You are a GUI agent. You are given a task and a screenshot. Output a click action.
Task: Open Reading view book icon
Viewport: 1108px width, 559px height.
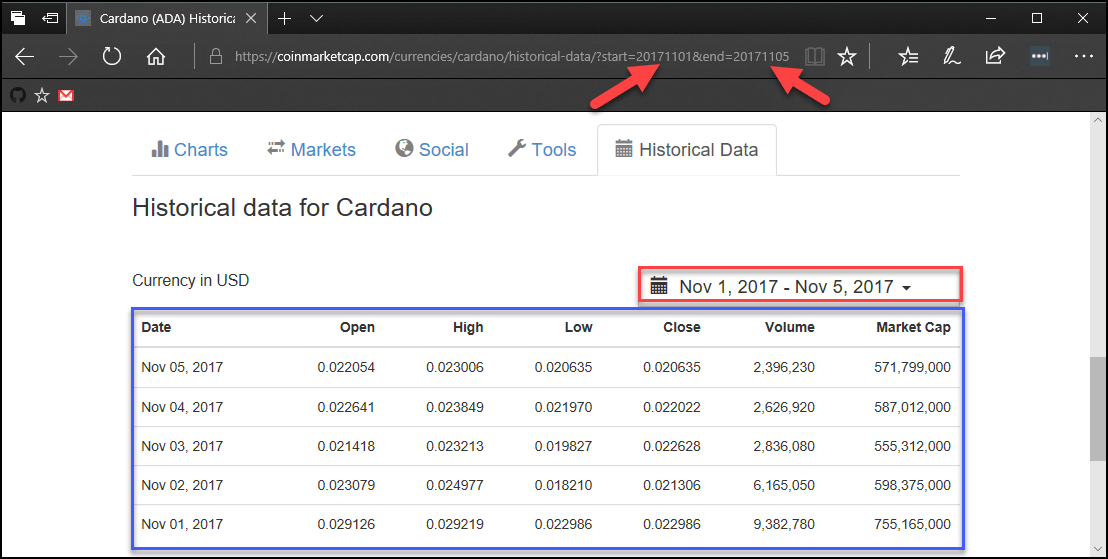tap(815, 57)
